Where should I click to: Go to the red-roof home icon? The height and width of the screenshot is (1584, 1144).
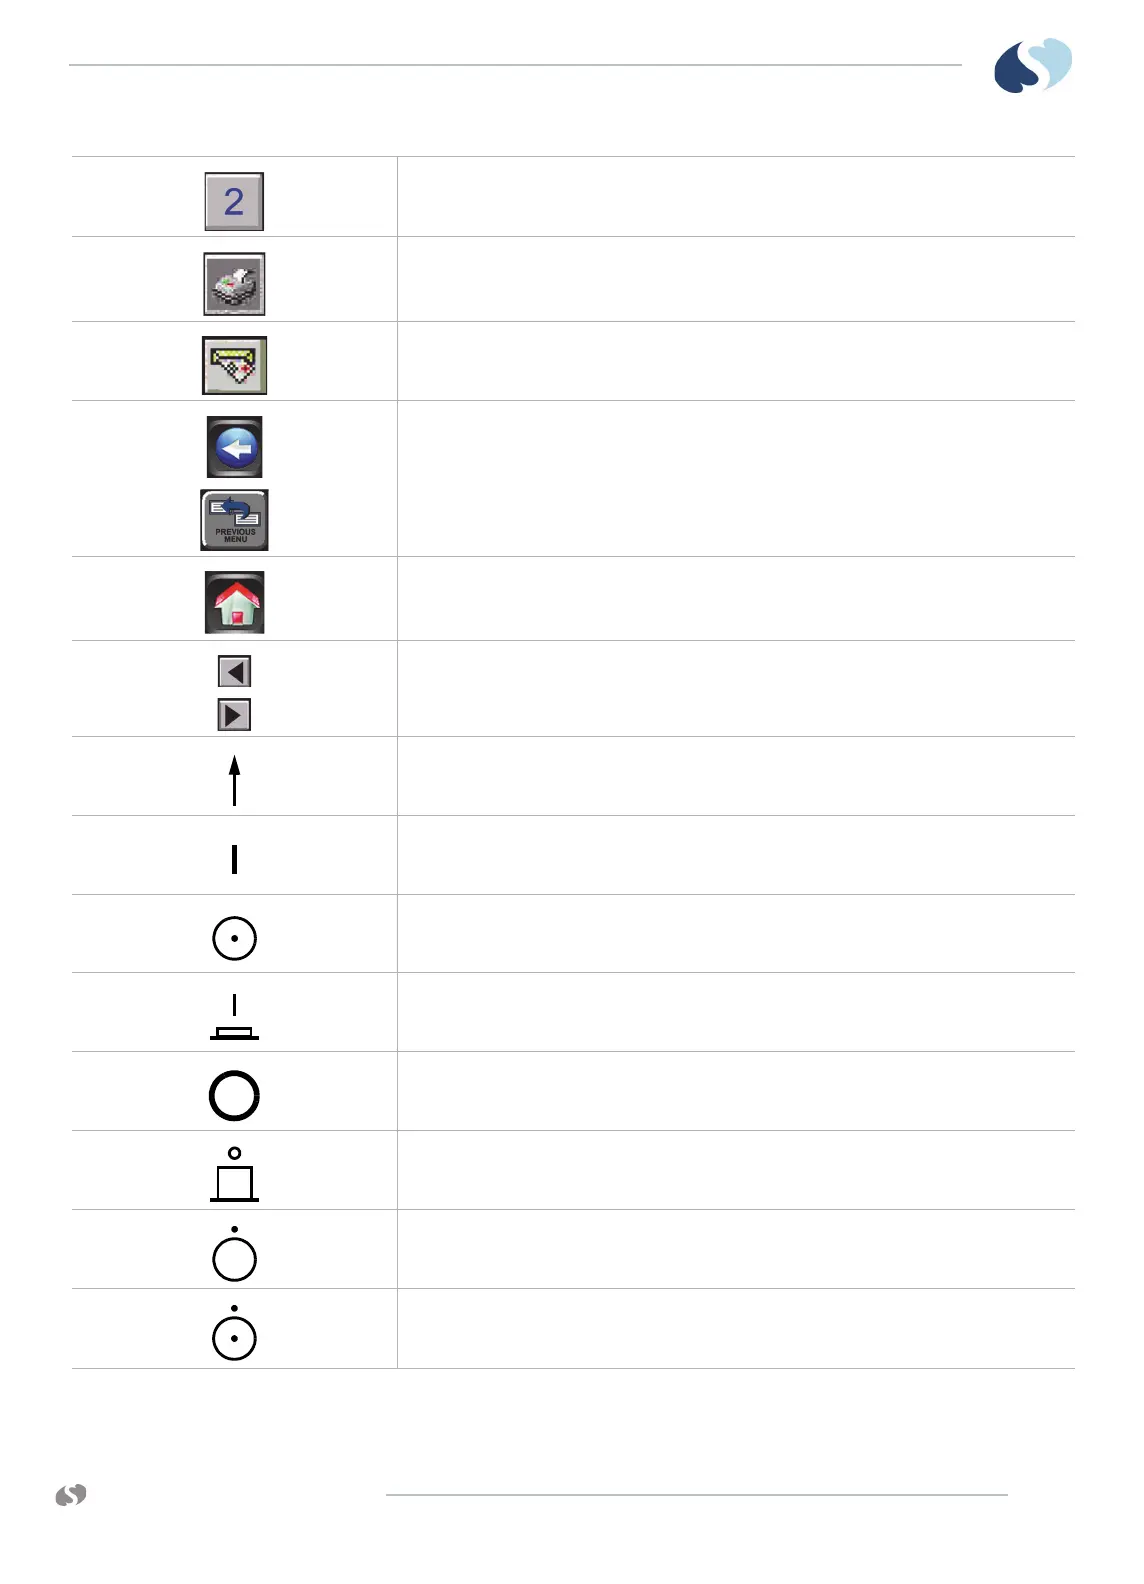pos(234,602)
